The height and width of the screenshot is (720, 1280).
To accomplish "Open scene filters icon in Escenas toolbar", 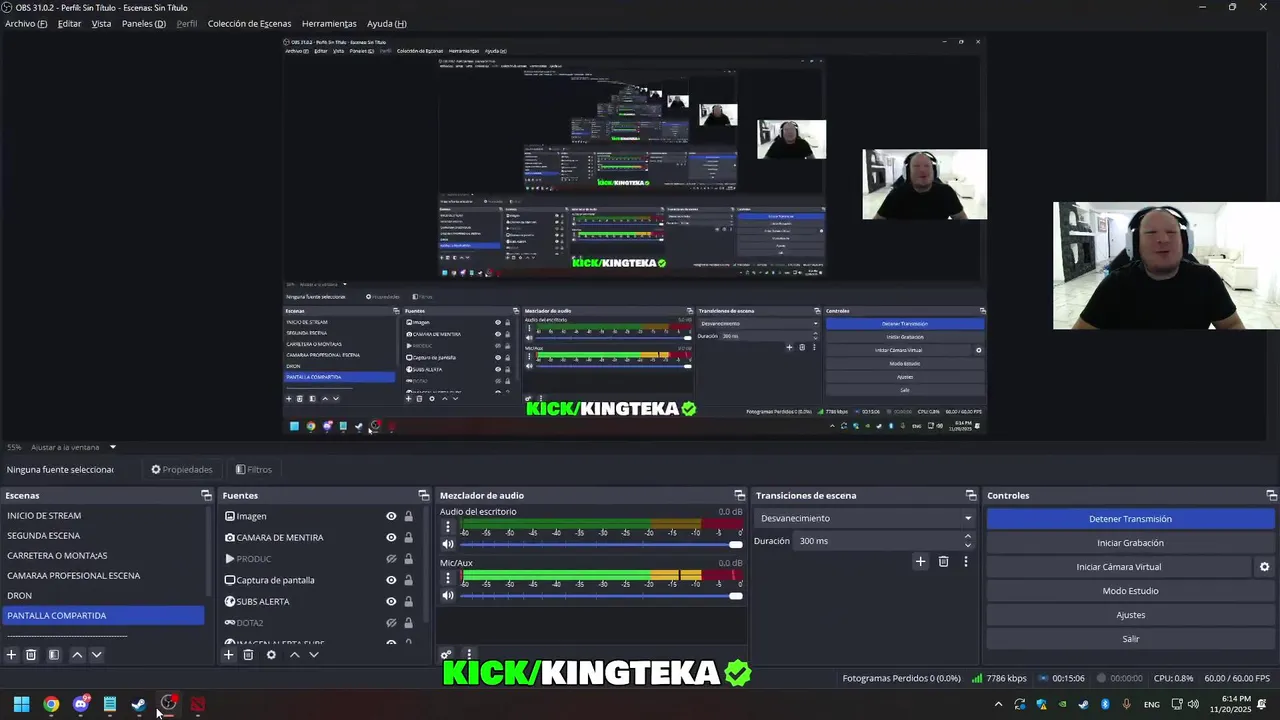I will point(54,655).
